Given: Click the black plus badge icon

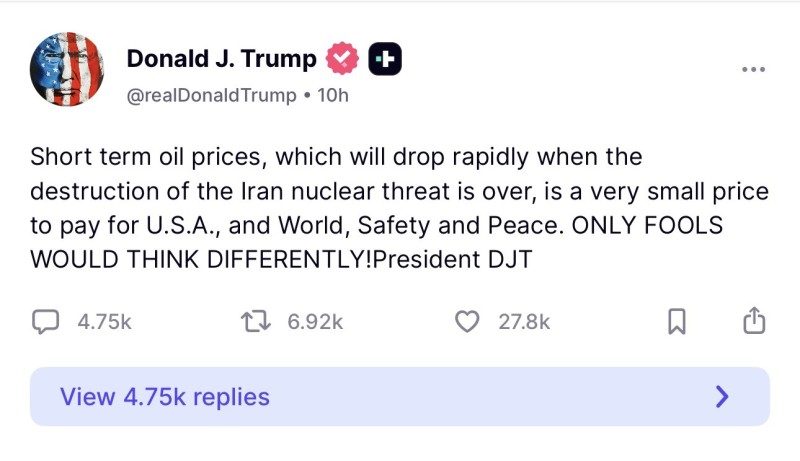Looking at the screenshot, I should click(x=385, y=60).
